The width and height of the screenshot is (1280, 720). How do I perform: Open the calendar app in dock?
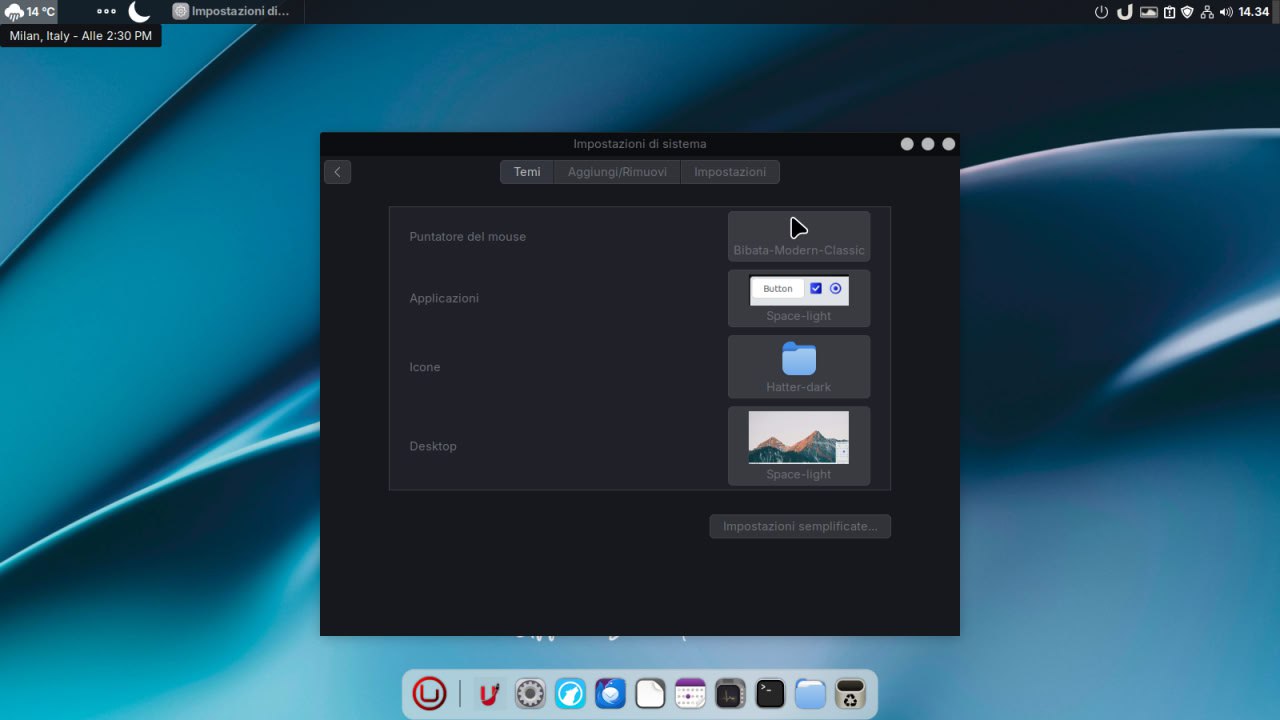690,693
